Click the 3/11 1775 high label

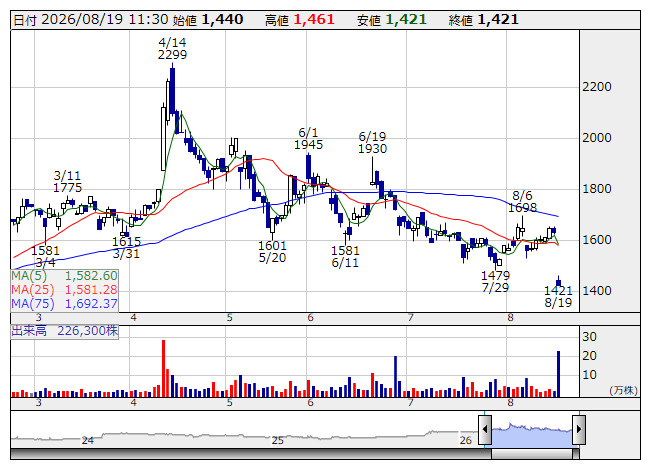pos(67,182)
